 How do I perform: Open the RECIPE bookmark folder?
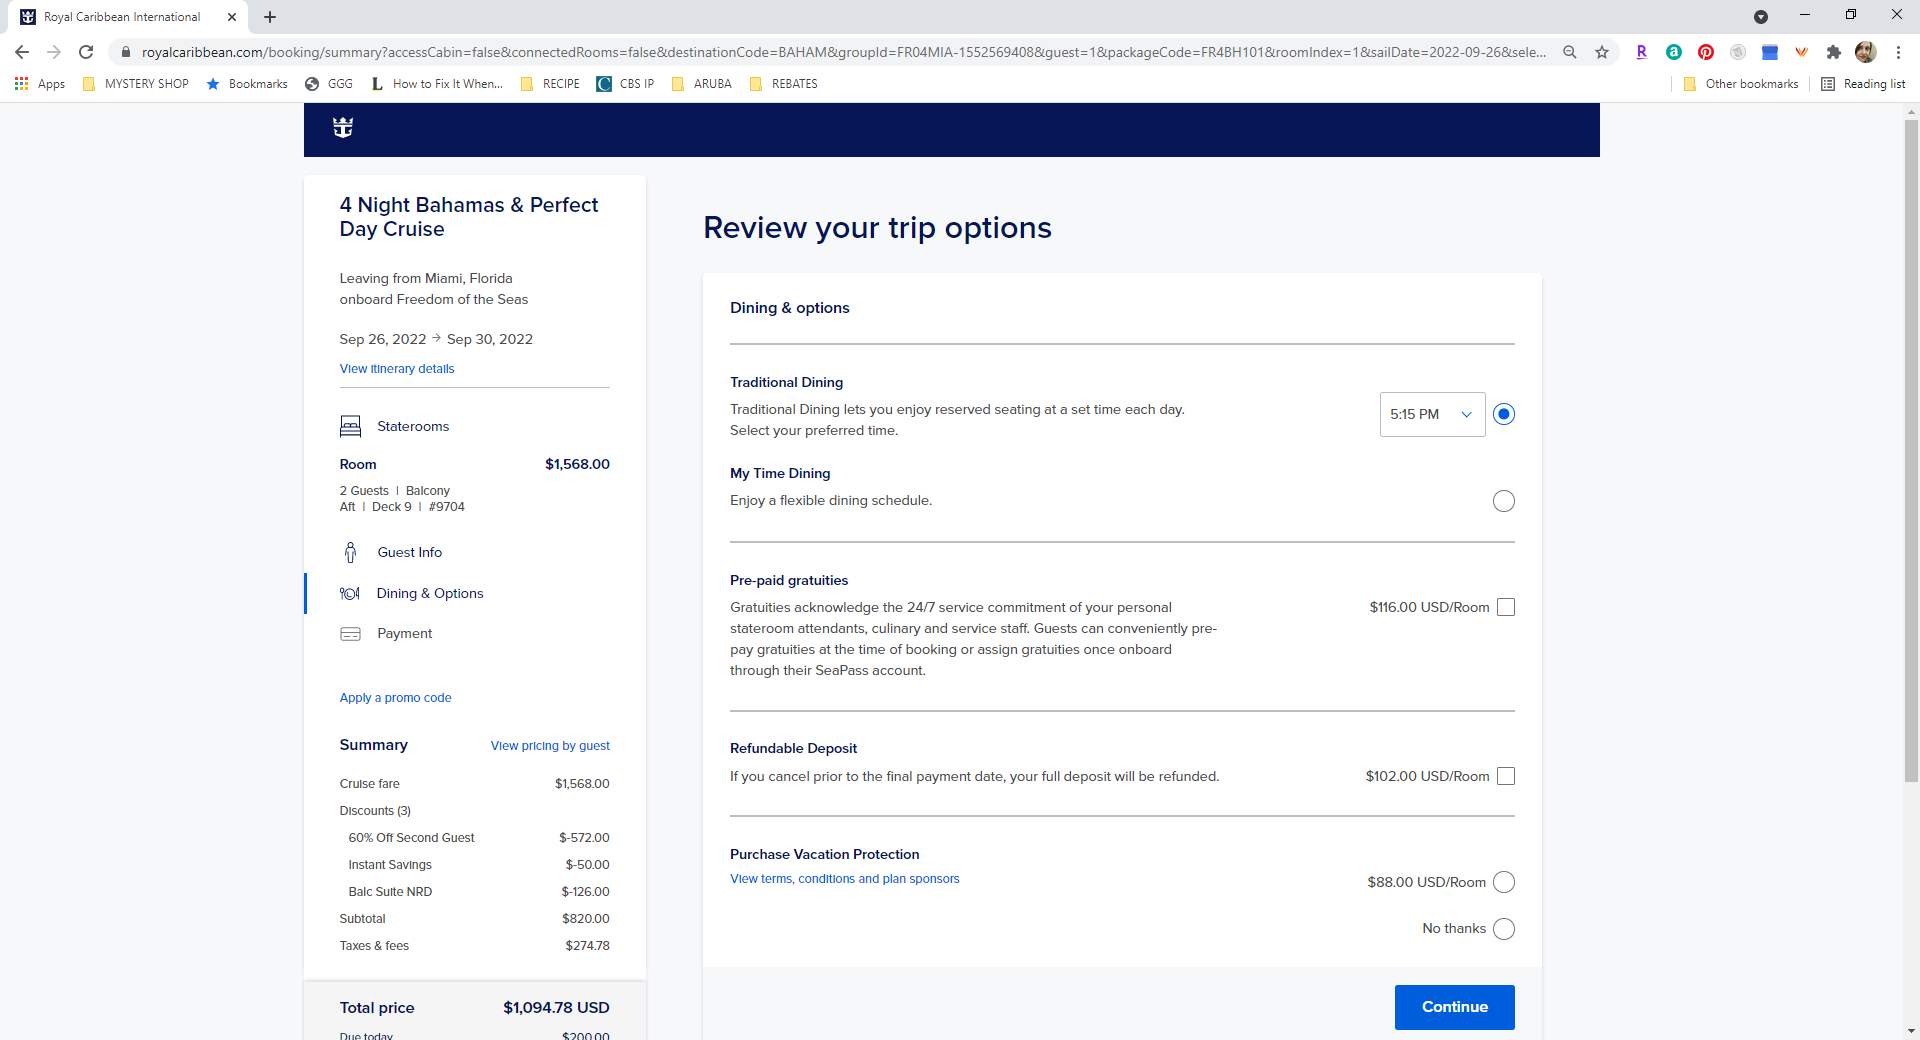(550, 84)
